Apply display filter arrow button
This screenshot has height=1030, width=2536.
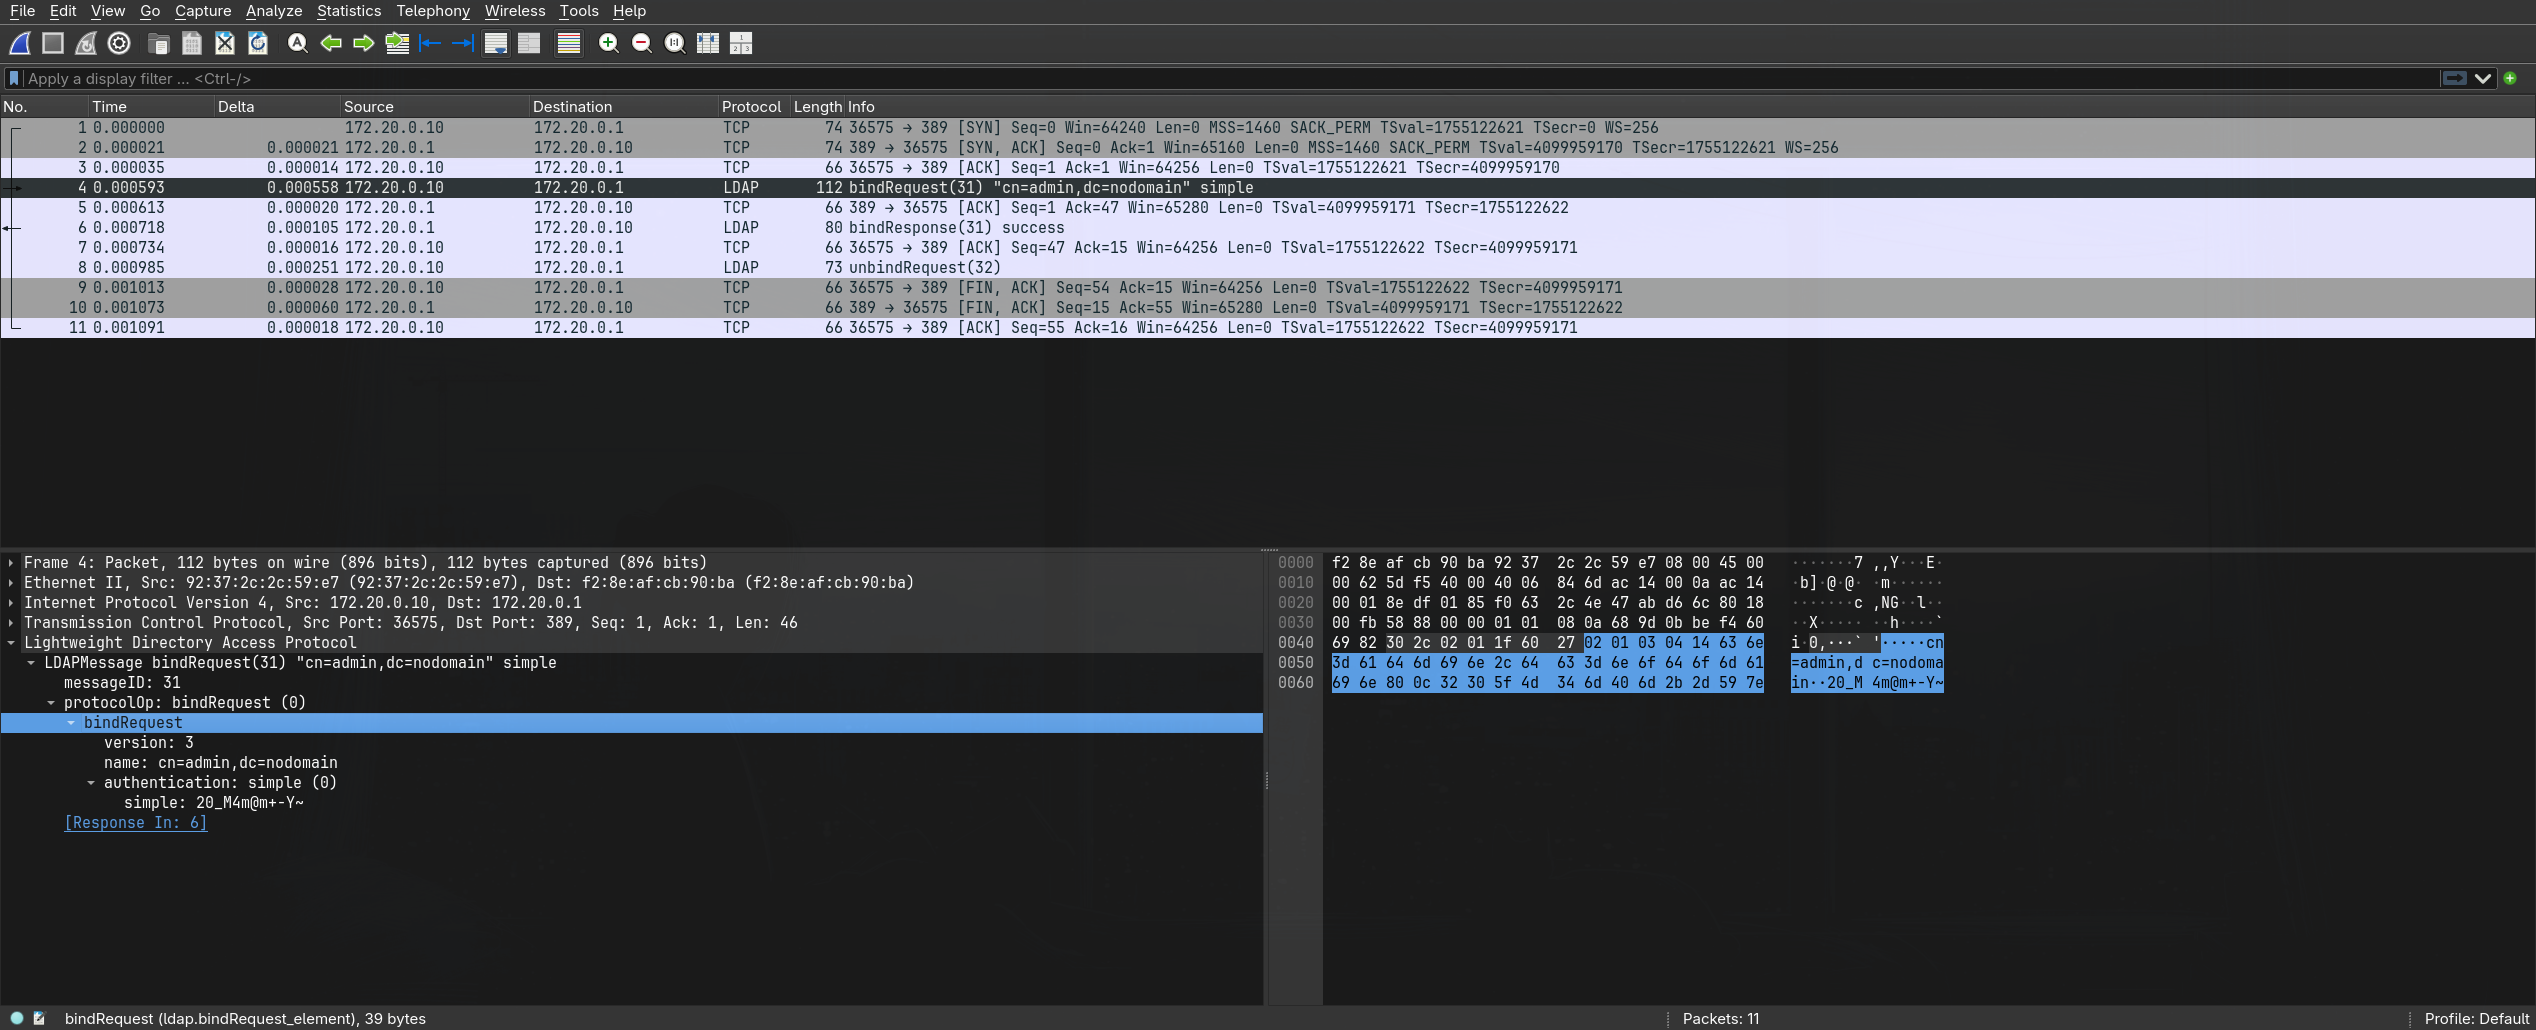pyautogui.click(x=2454, y=78)
